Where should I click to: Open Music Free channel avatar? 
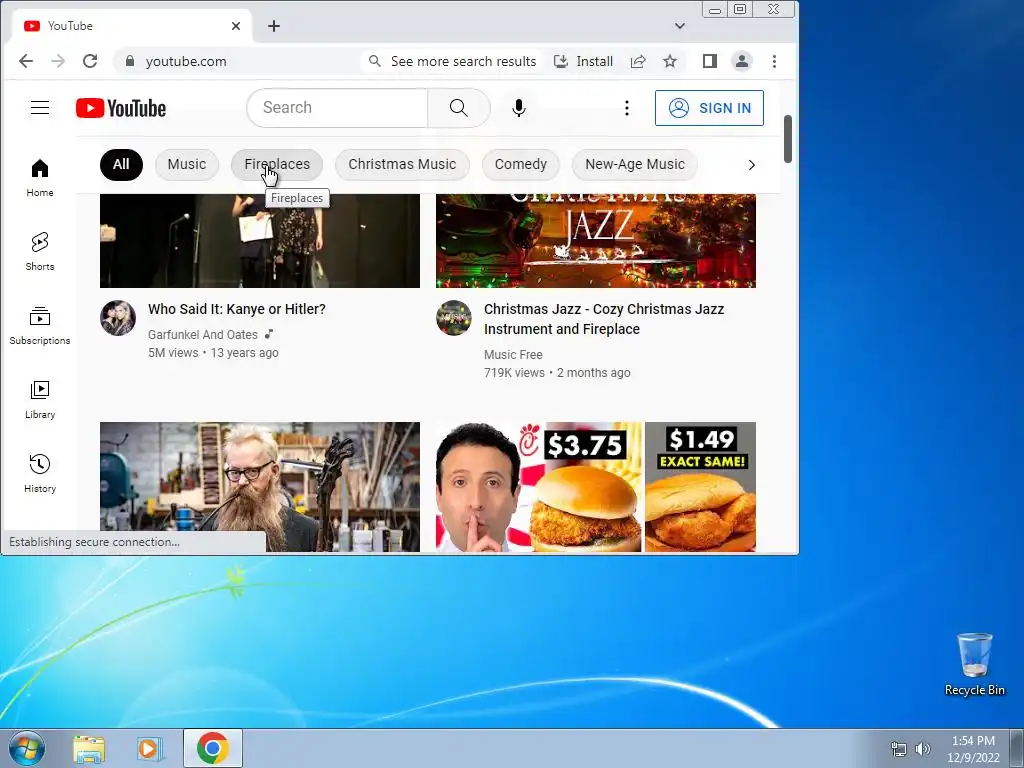point(454,318)
